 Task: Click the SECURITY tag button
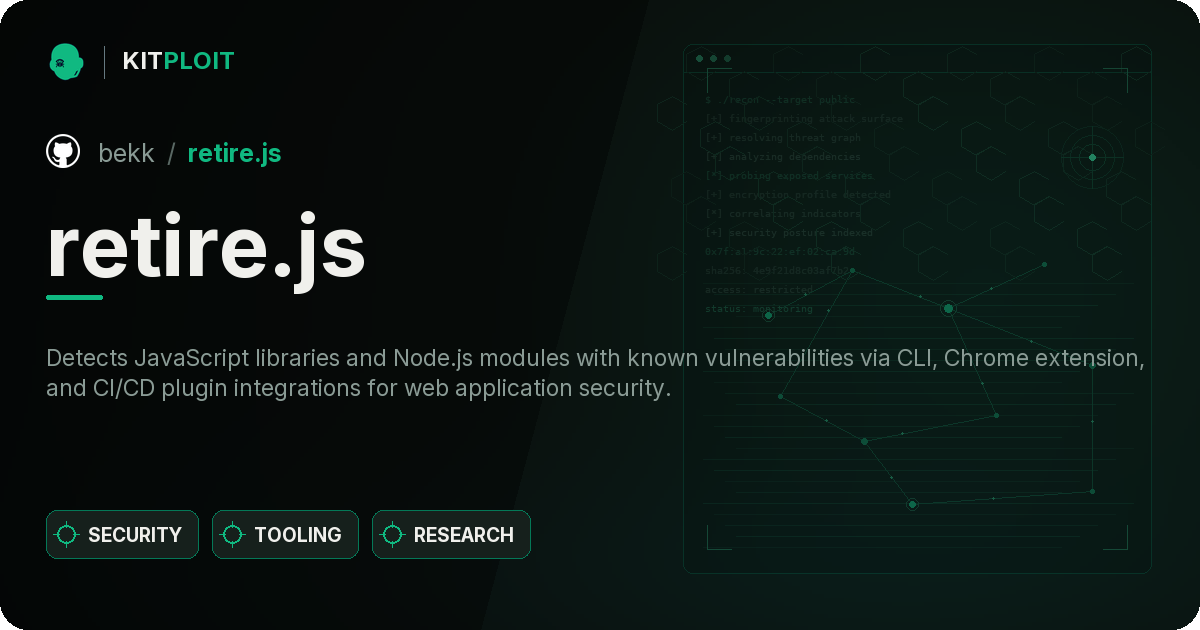tap(122, 535)
